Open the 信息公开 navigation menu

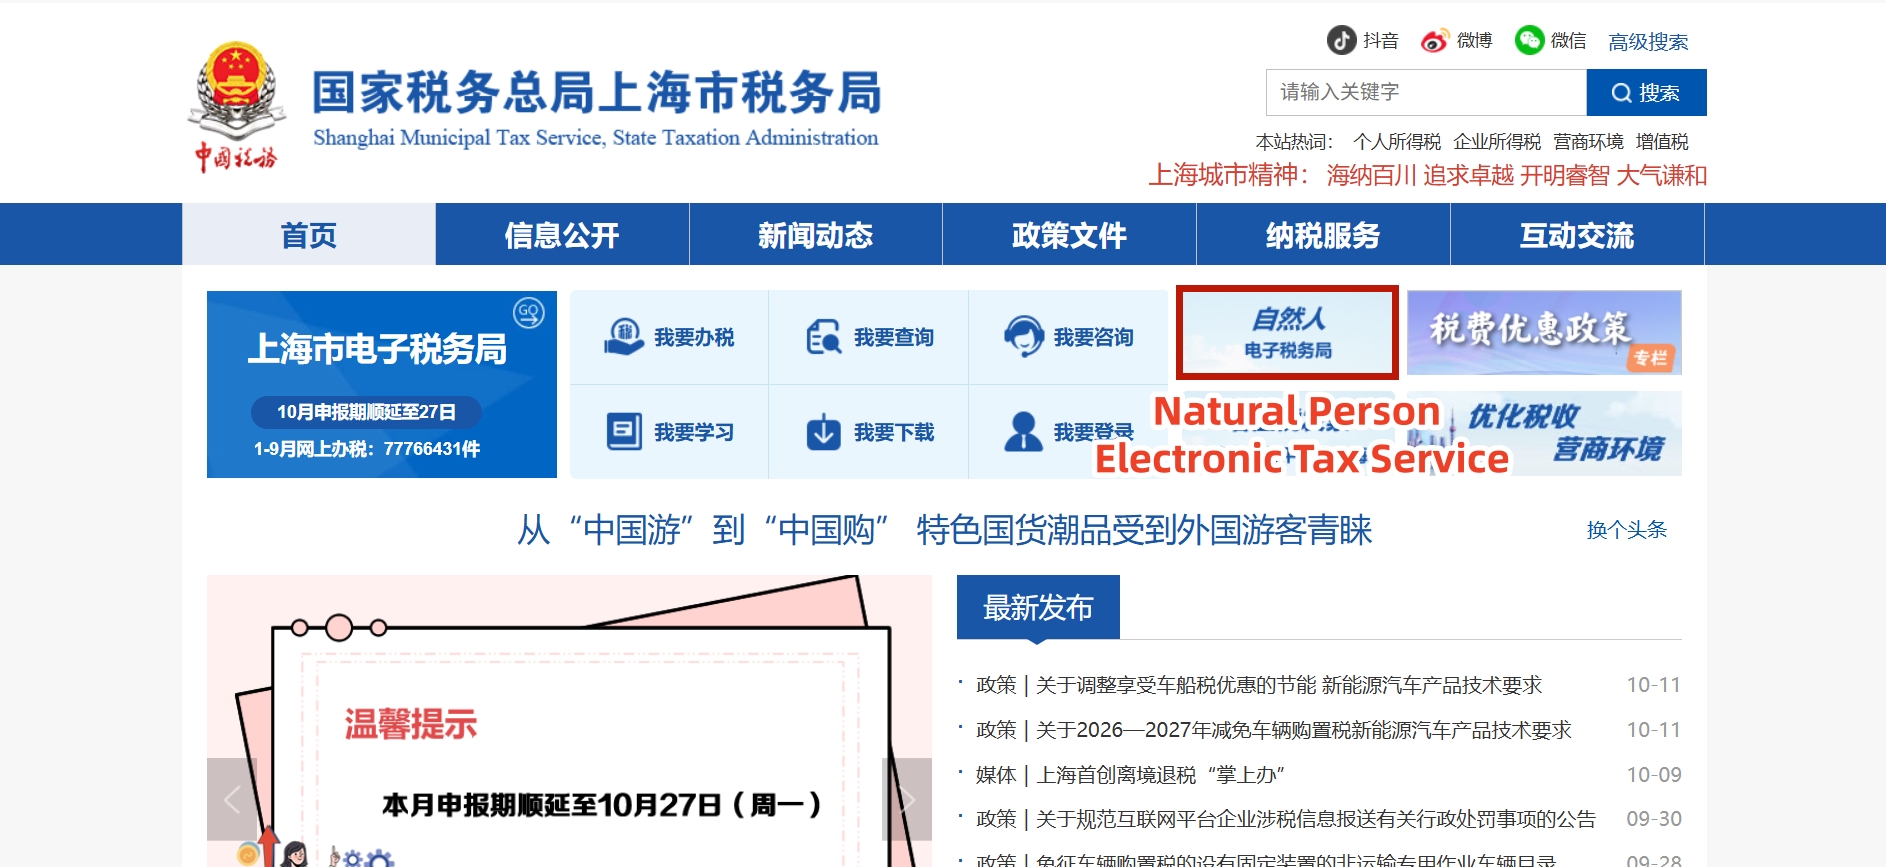click(x=562, y=235)
